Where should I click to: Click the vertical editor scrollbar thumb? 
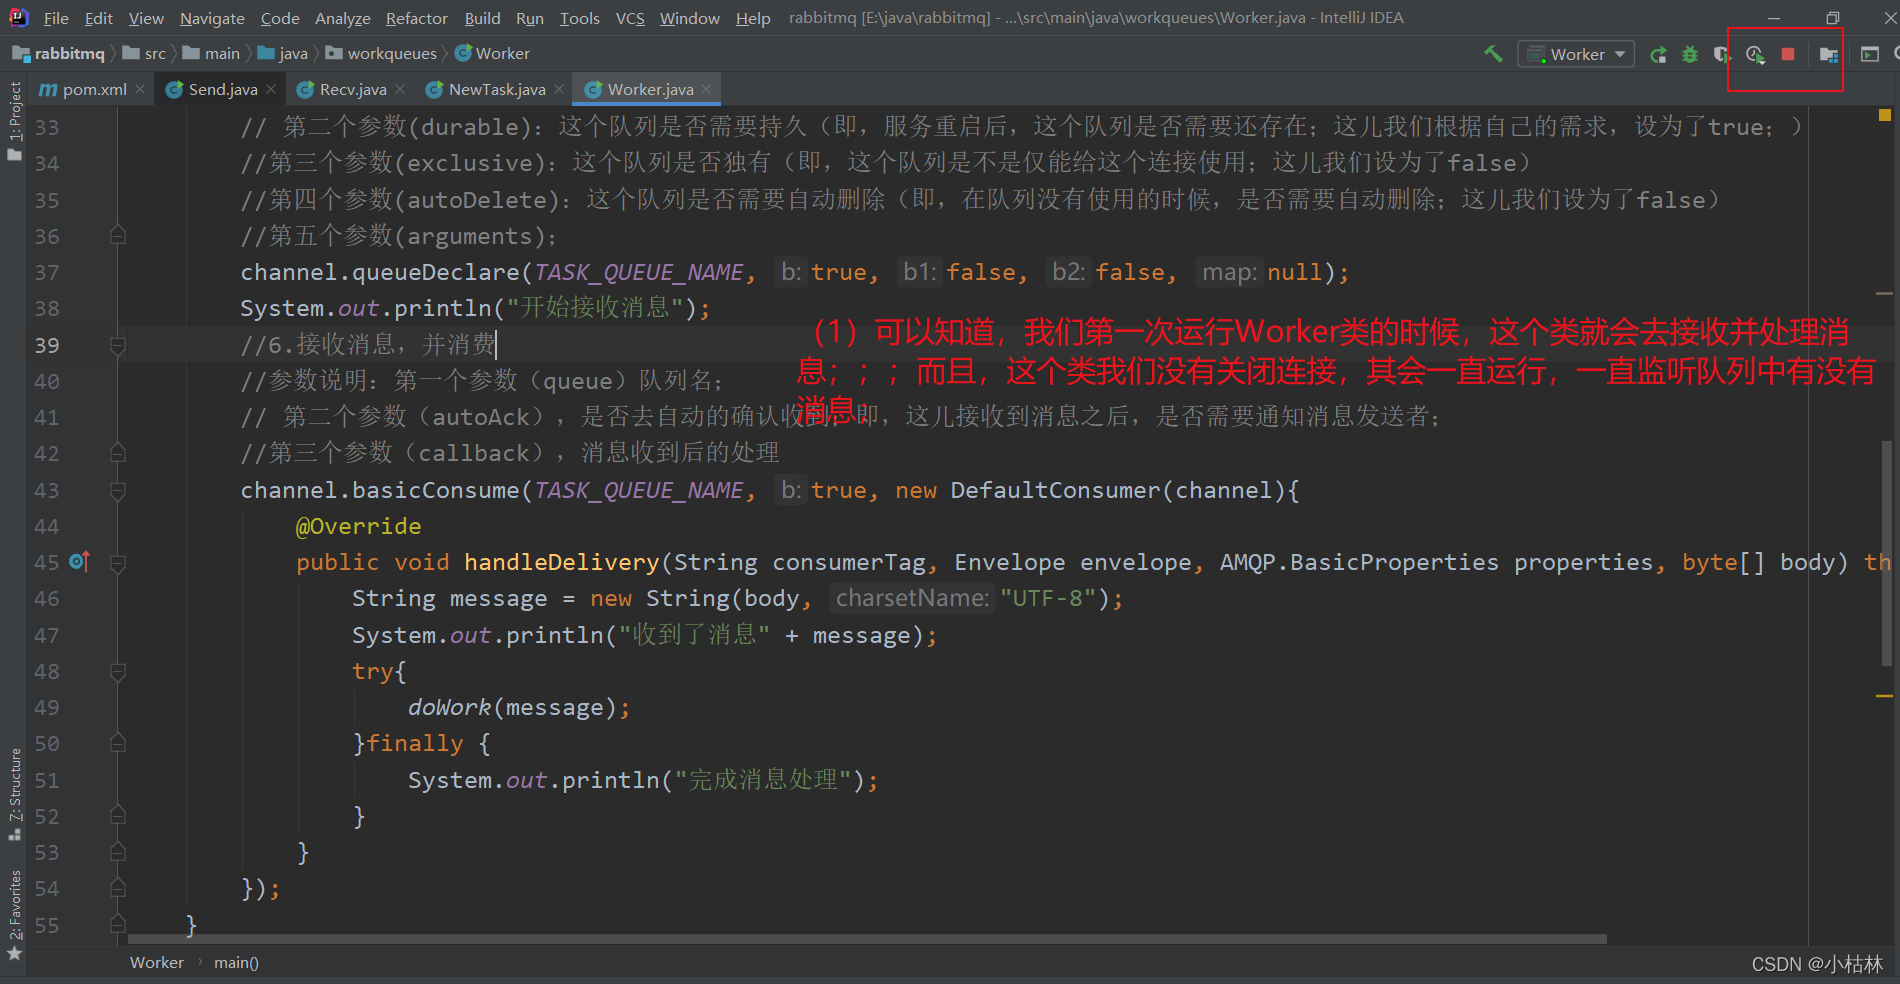point(1886,553)
